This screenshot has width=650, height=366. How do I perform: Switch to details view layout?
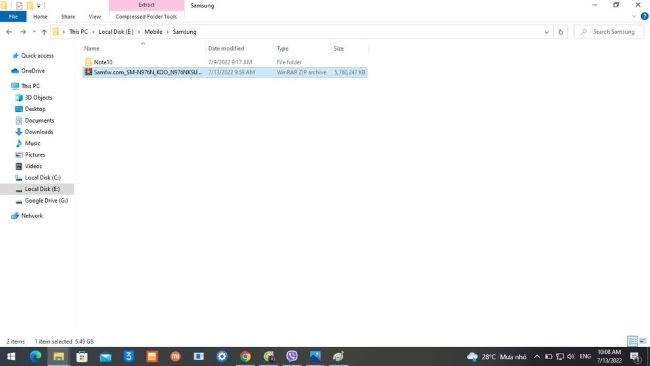click(x=633, y=341)
